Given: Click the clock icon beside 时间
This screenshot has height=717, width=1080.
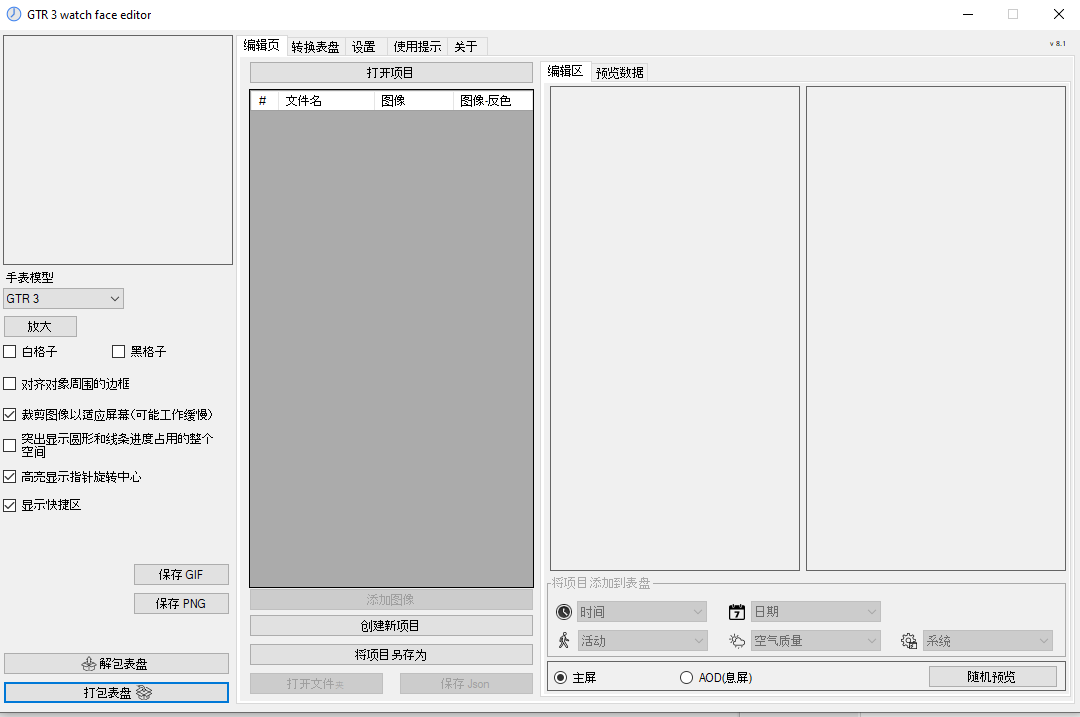Looking at the screenshot, I should (564, 612).
